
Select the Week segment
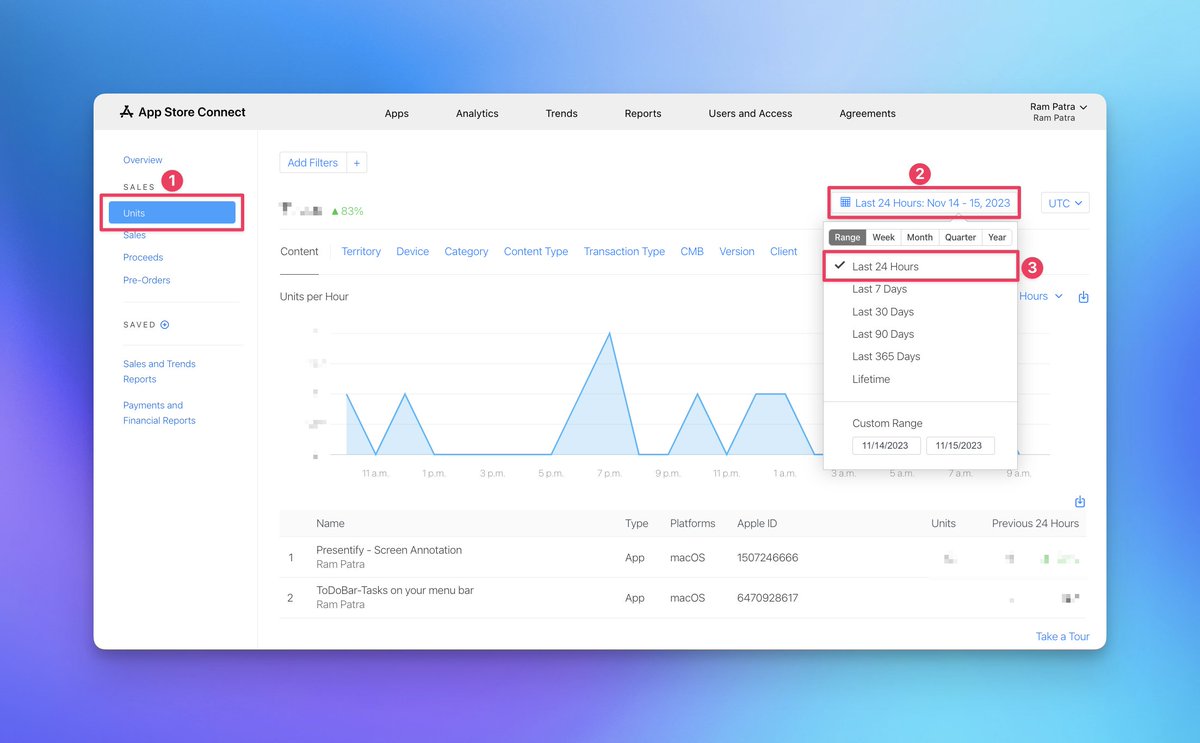(x=883, y=238)
